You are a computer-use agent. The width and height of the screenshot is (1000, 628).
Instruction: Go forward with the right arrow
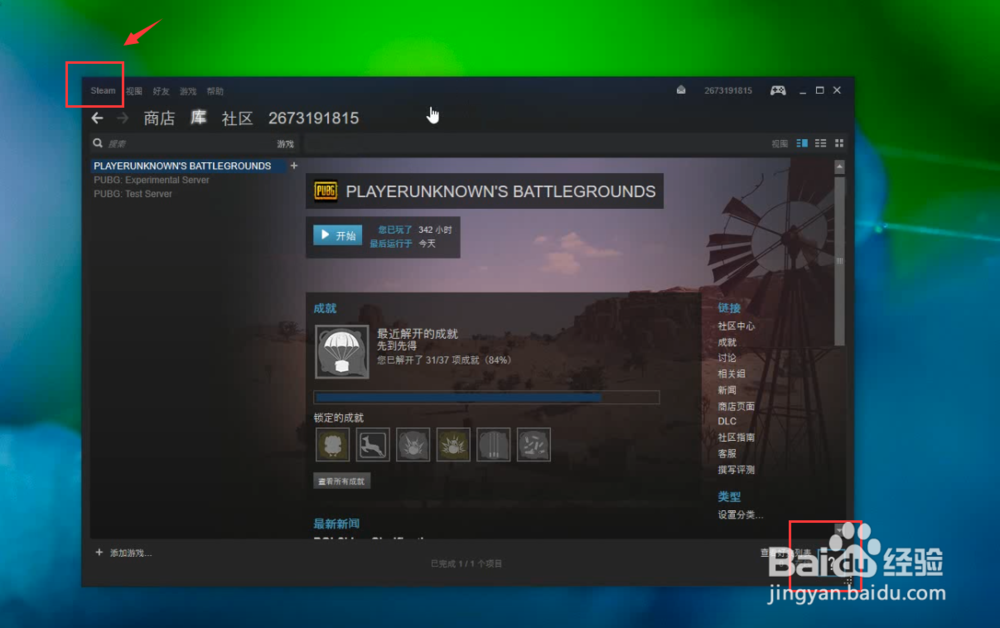[122, 118]
